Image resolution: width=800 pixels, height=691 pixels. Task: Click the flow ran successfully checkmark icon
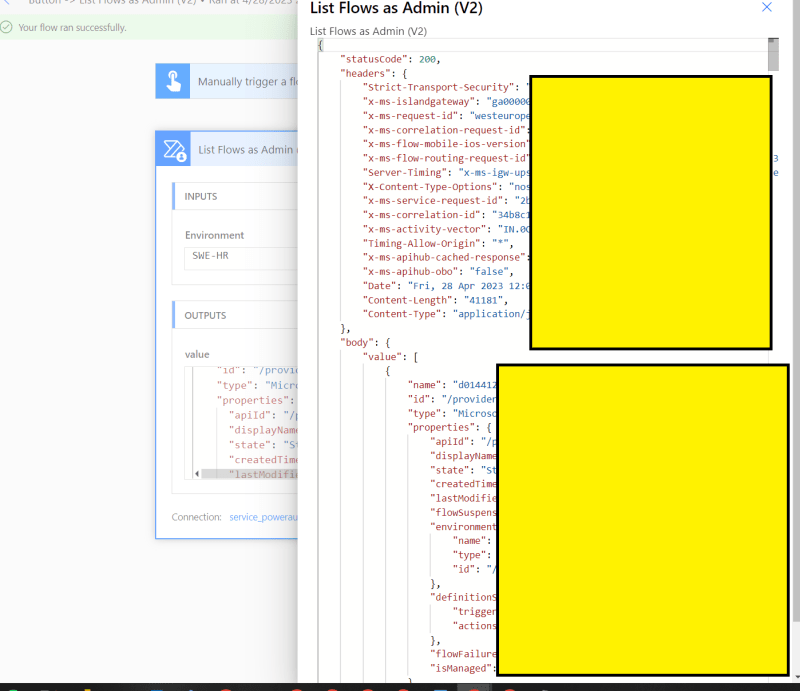click(x=6, y=27)
